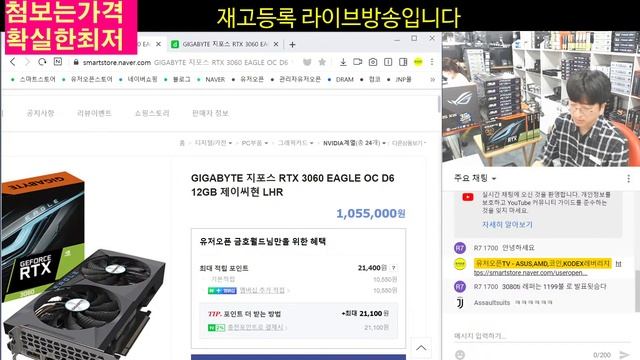Open the chat panel three-dot options
Image resolution: width=640 pixels, height=360 pixels.
[x=629, y=178]
